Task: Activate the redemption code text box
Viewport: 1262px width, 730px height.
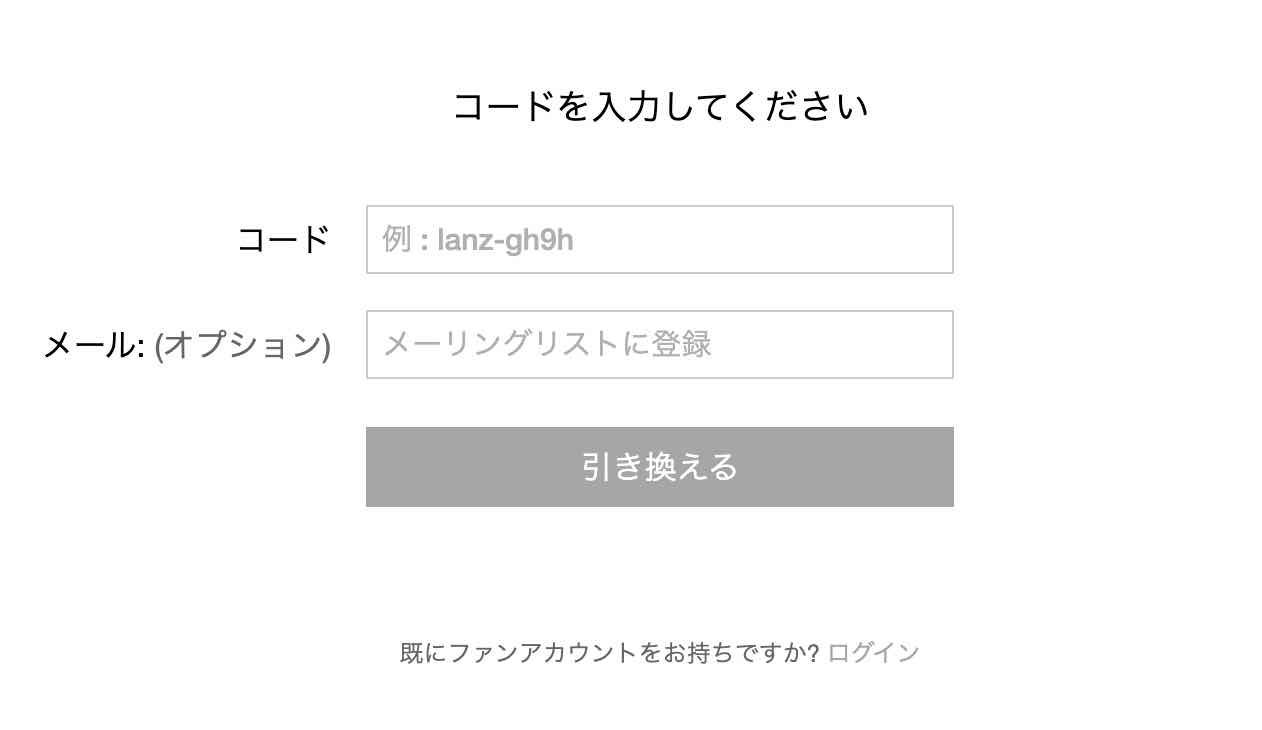Action: pos(659,240)
